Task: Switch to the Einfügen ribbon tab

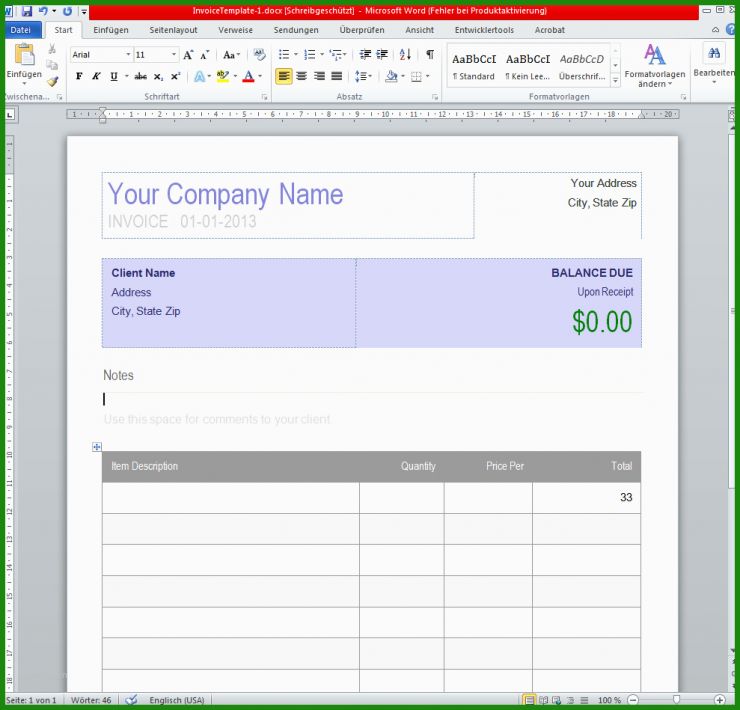Action: tap(110, 30)
